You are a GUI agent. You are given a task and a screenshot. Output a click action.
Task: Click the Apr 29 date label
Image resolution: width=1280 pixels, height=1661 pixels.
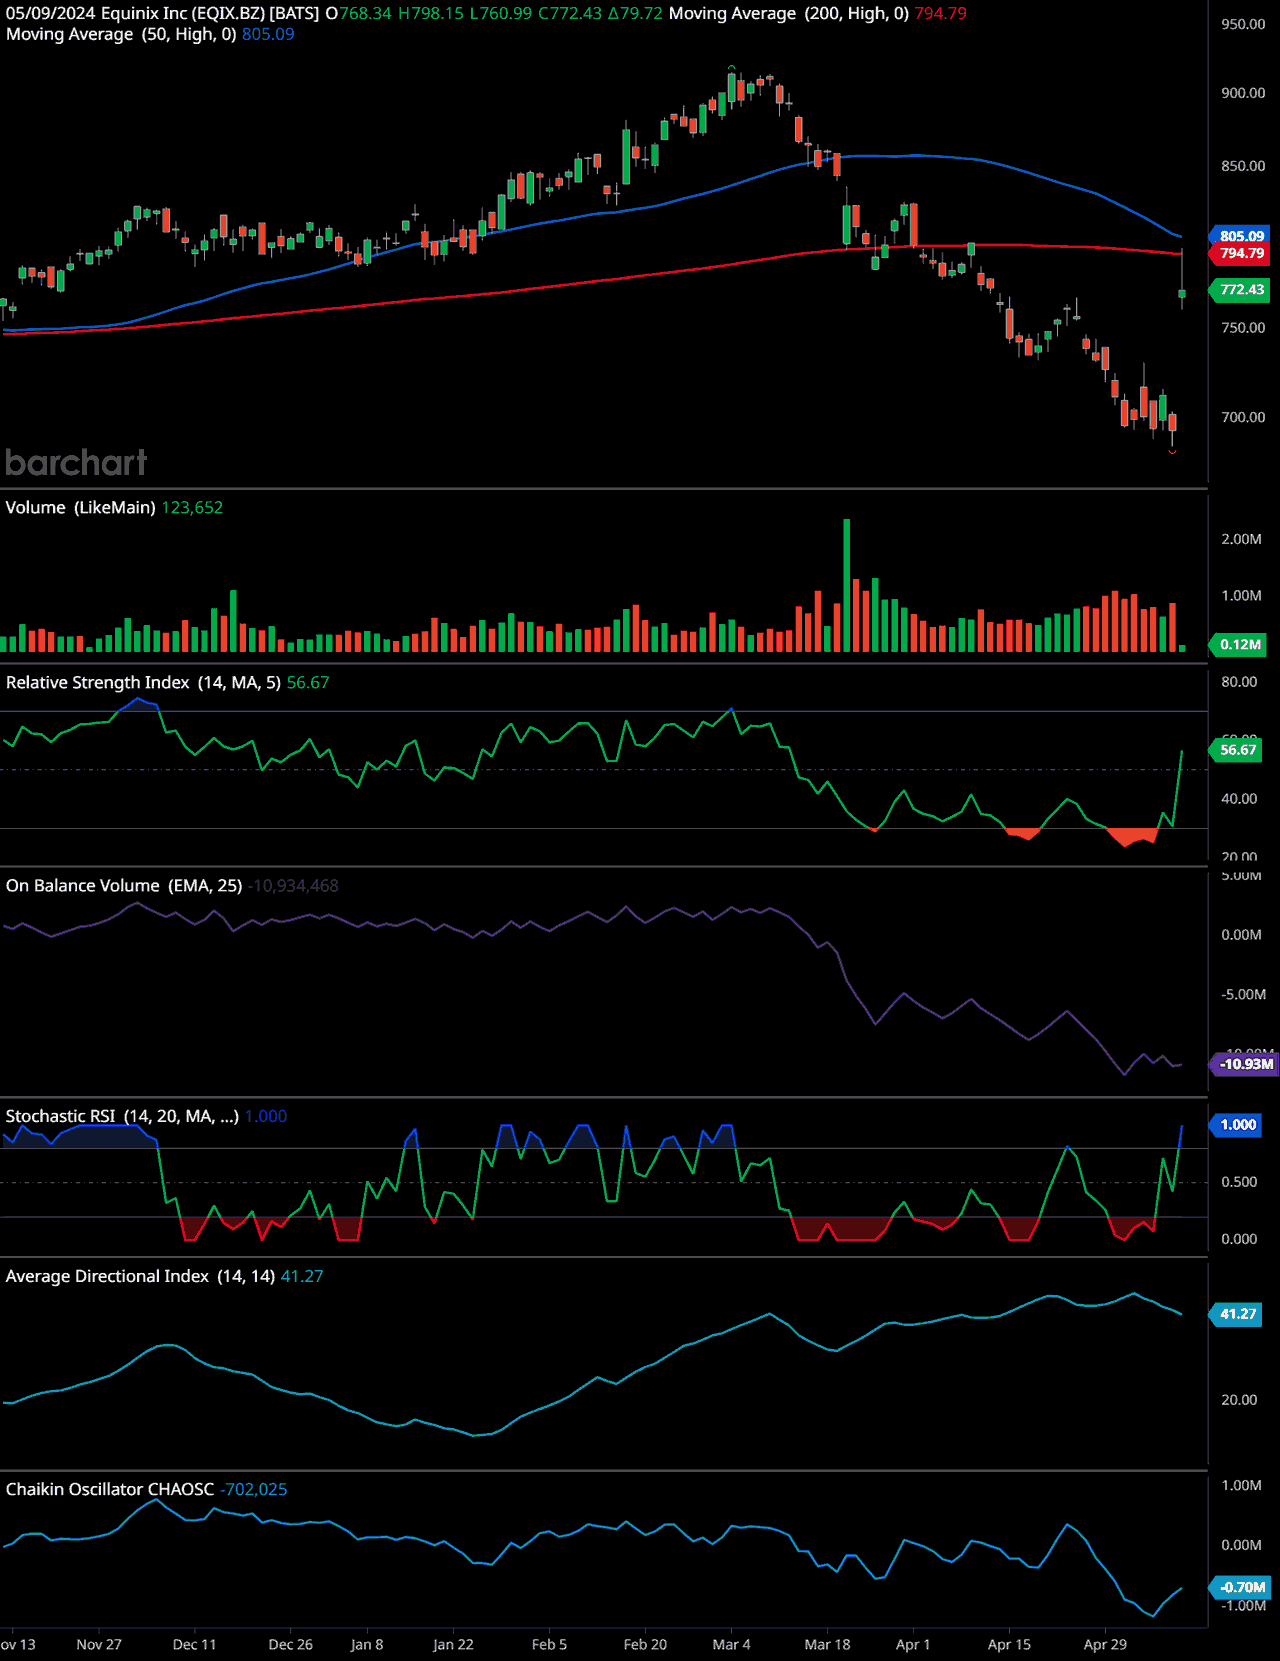[1105, 1645]
